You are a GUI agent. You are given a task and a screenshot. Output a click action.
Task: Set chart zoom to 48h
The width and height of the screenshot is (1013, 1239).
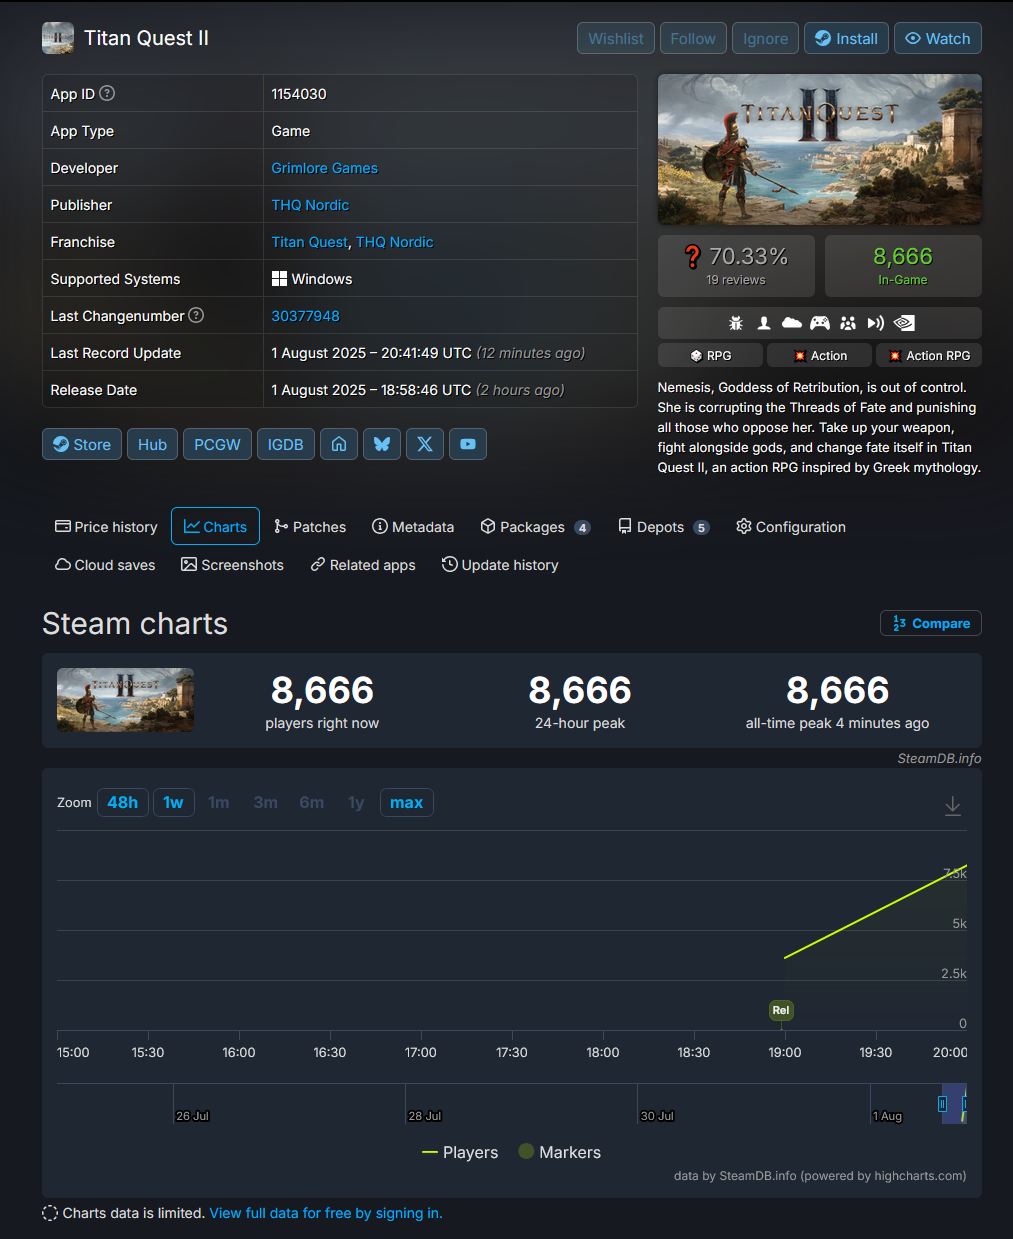[123, 802]
